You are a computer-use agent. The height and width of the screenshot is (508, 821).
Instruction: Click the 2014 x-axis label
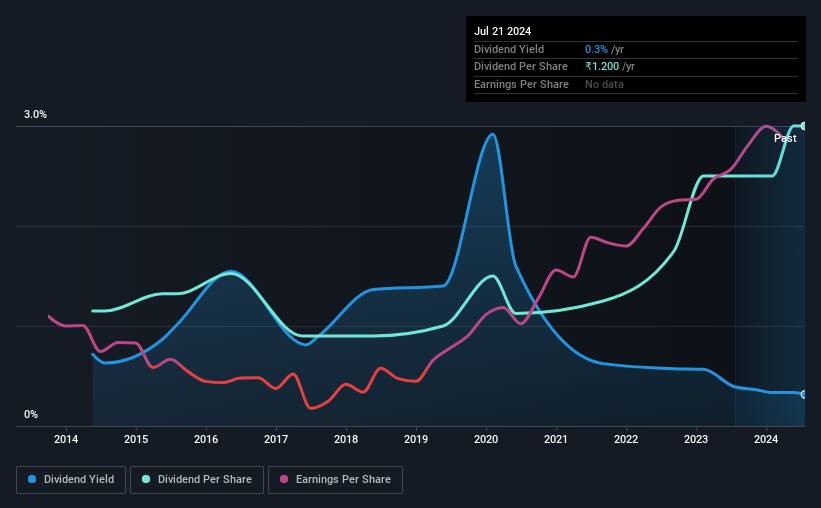tap(66, 439)
